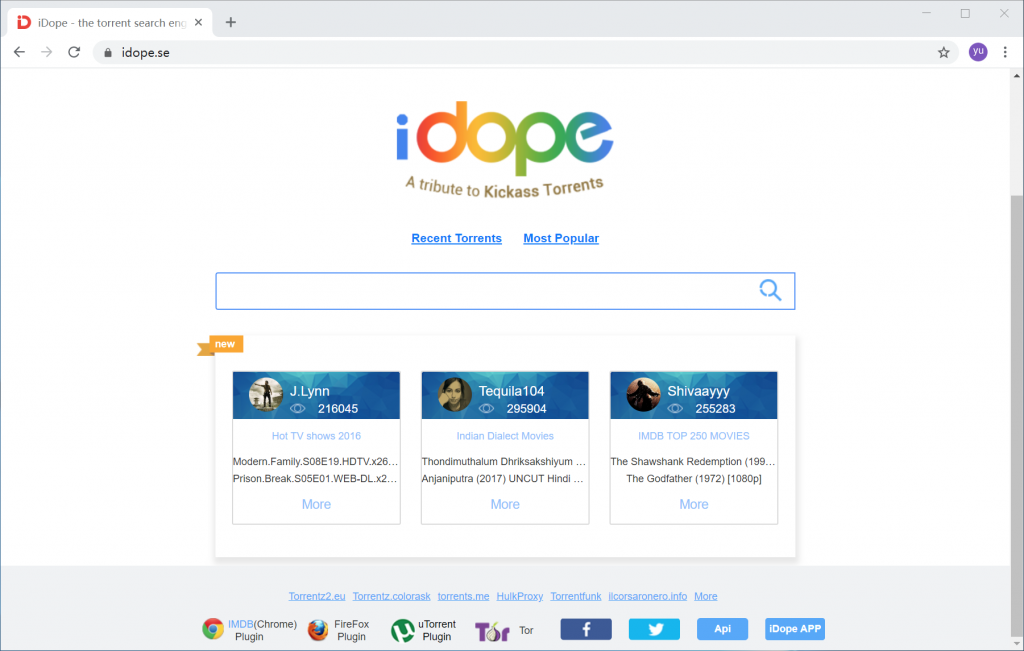Expand More under the Shivaayyy collection
Screen dimensions: 1024x651
693,504
